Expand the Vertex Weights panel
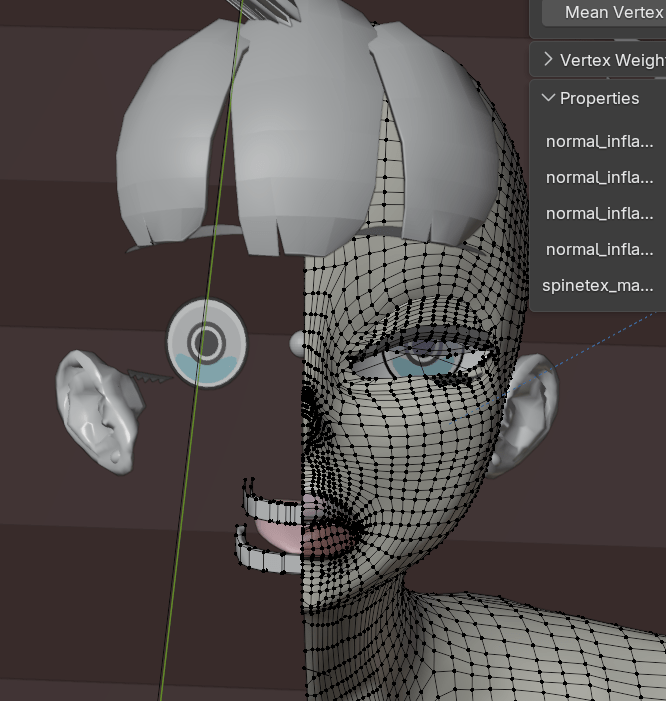Image resolution: width=666 pixels, height=701 pixels. (x=548, y=60)
